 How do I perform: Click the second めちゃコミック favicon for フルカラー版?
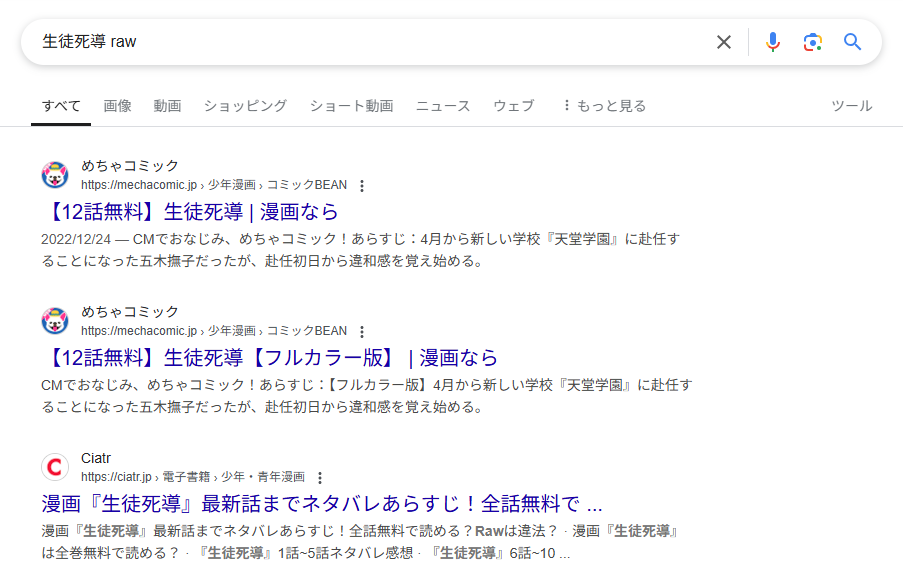(55, 321)
